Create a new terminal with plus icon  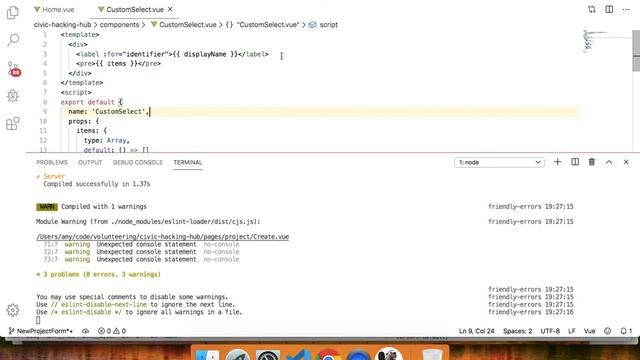point(557,162)
